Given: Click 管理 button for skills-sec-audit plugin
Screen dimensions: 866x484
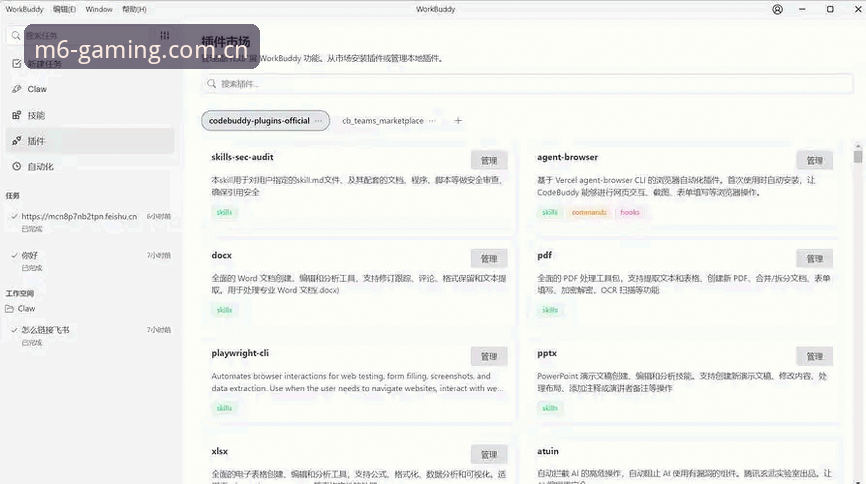Looking at the screenshot, I should 489,160.
